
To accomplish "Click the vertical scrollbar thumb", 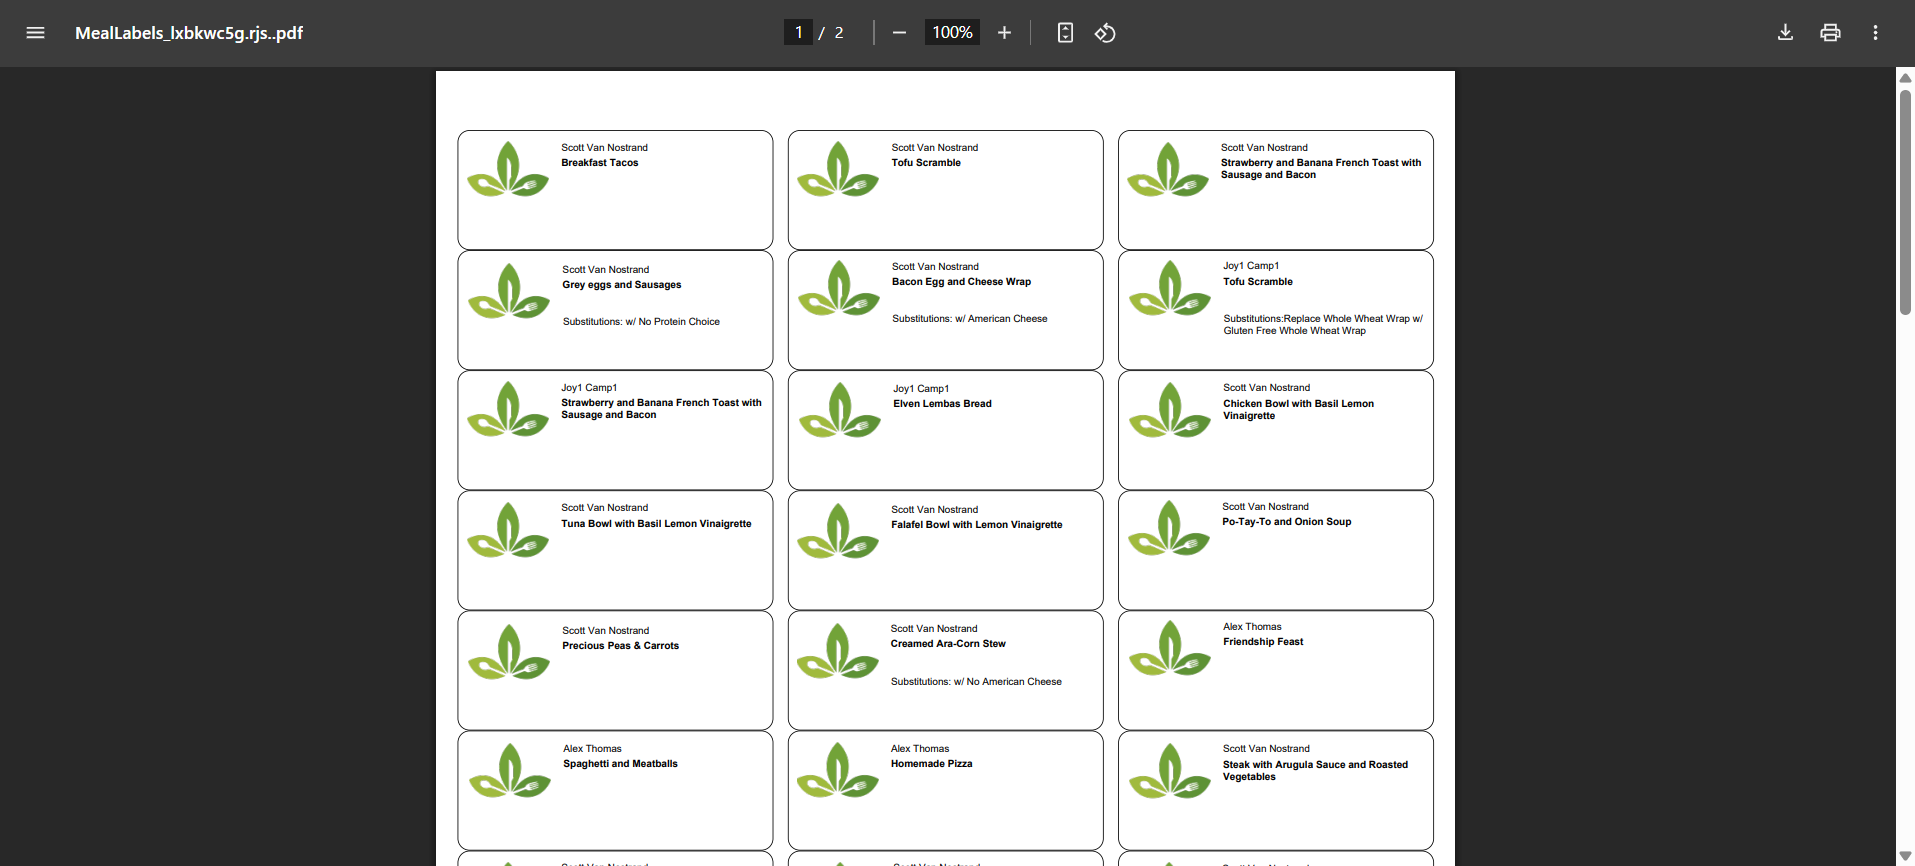I will (x=1905, y=202).
